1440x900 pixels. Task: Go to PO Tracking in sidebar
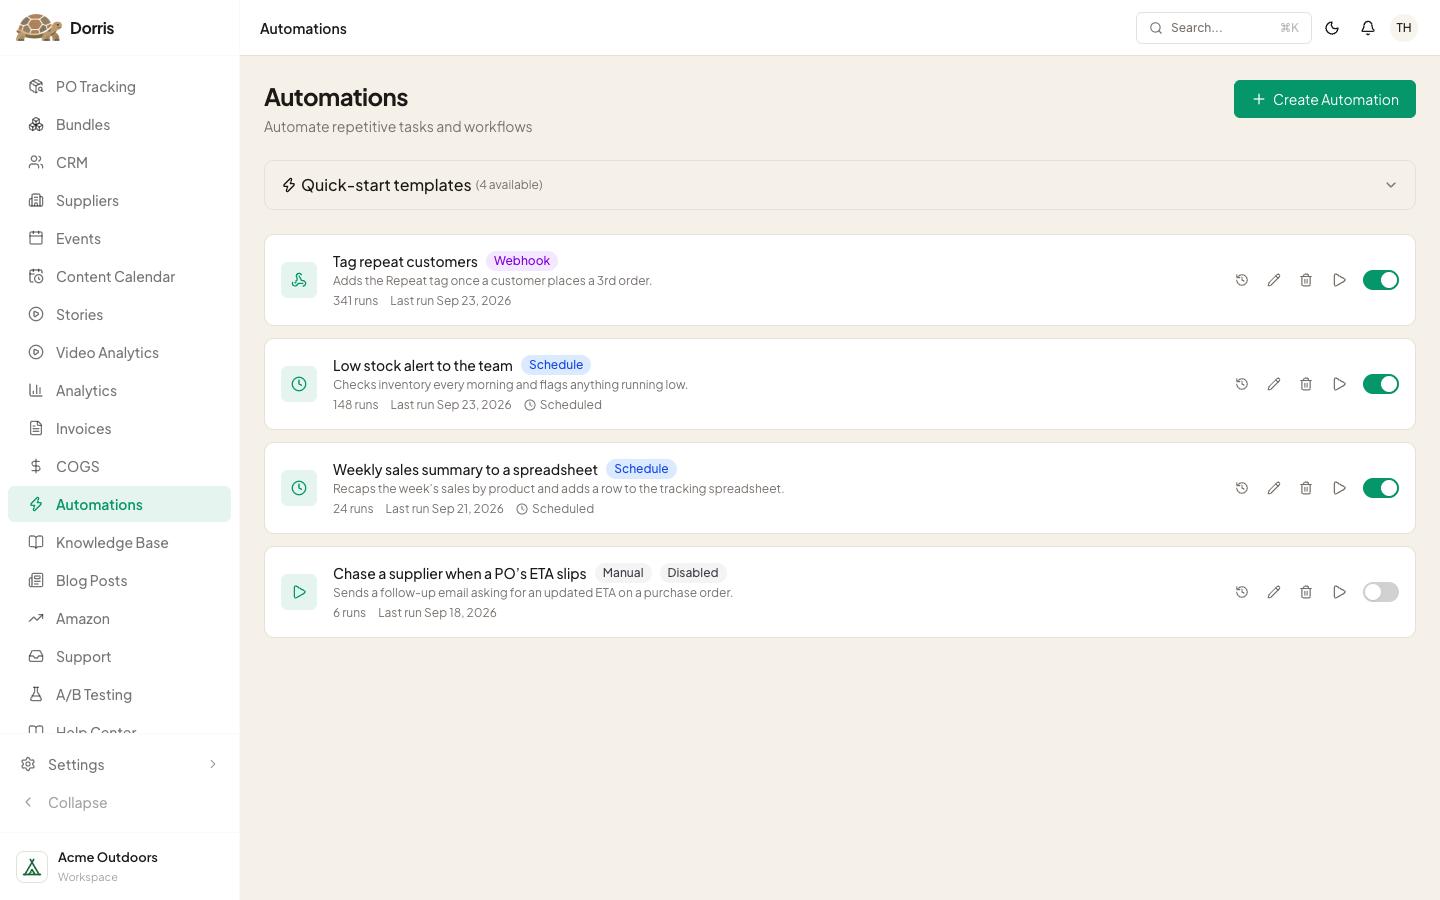[x=120, y=86]
